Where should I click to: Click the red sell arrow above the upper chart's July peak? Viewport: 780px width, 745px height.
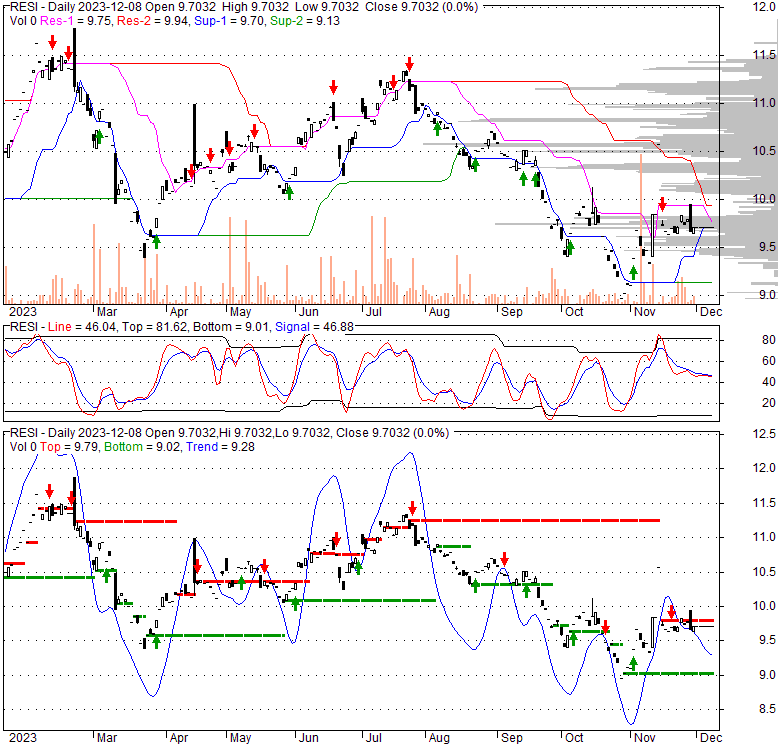click(409, 64)
